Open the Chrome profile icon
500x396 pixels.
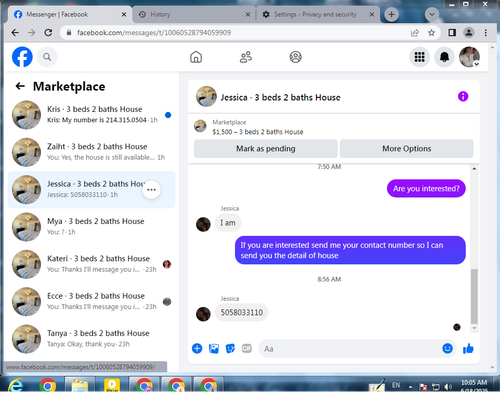(x=469, y=32)
